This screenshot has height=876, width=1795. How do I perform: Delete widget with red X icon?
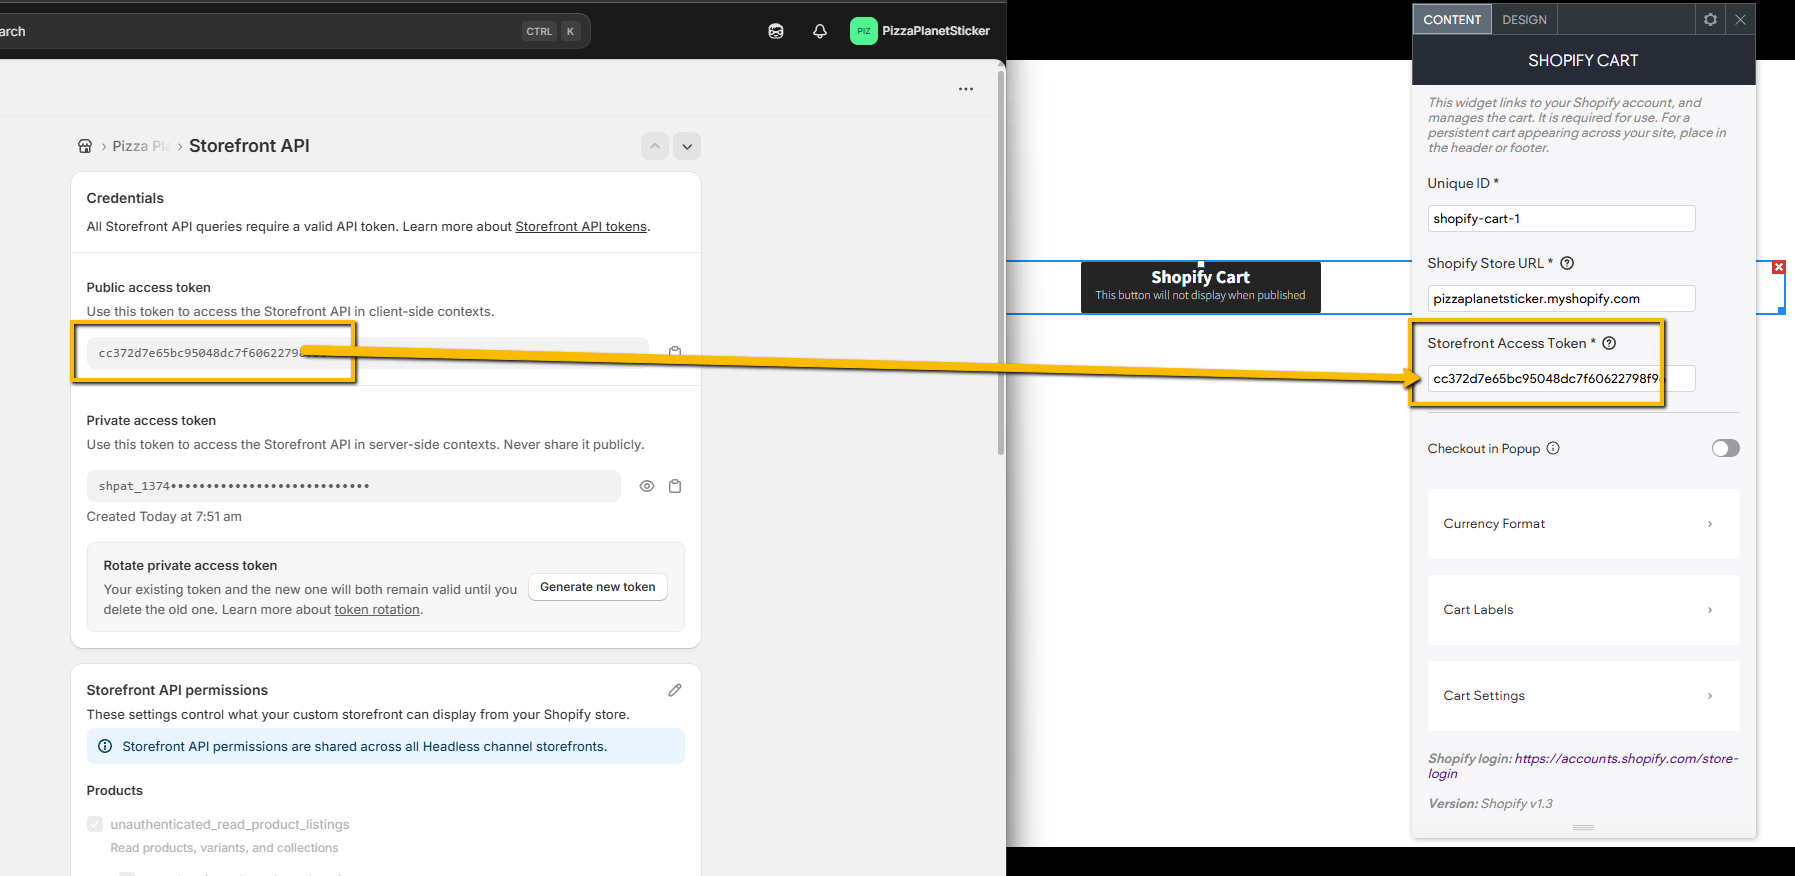pyautogui.click(x=1778, y=267)
